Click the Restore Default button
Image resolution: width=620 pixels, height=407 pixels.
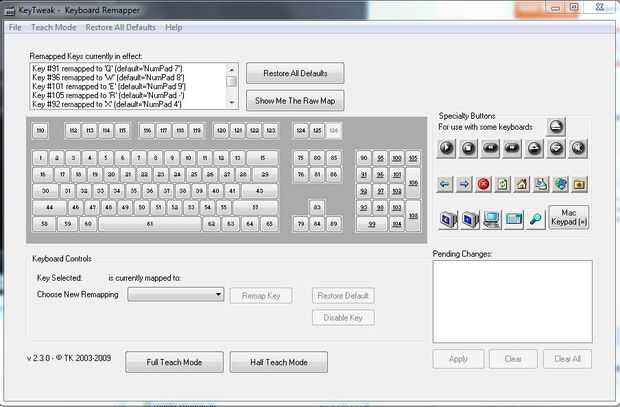point(343,295)
